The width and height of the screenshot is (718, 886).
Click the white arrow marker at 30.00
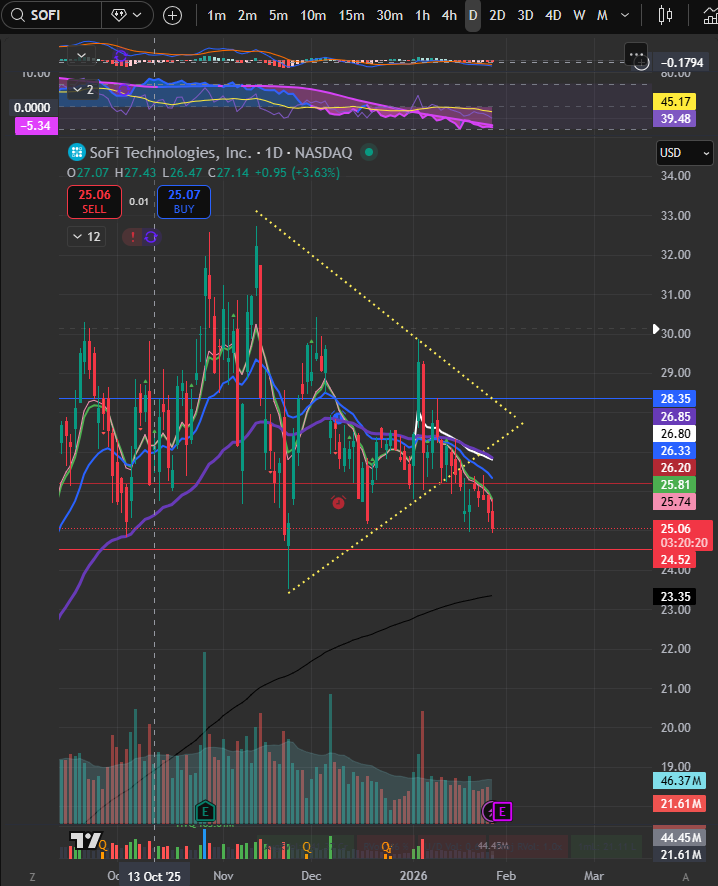pos(656,329)
